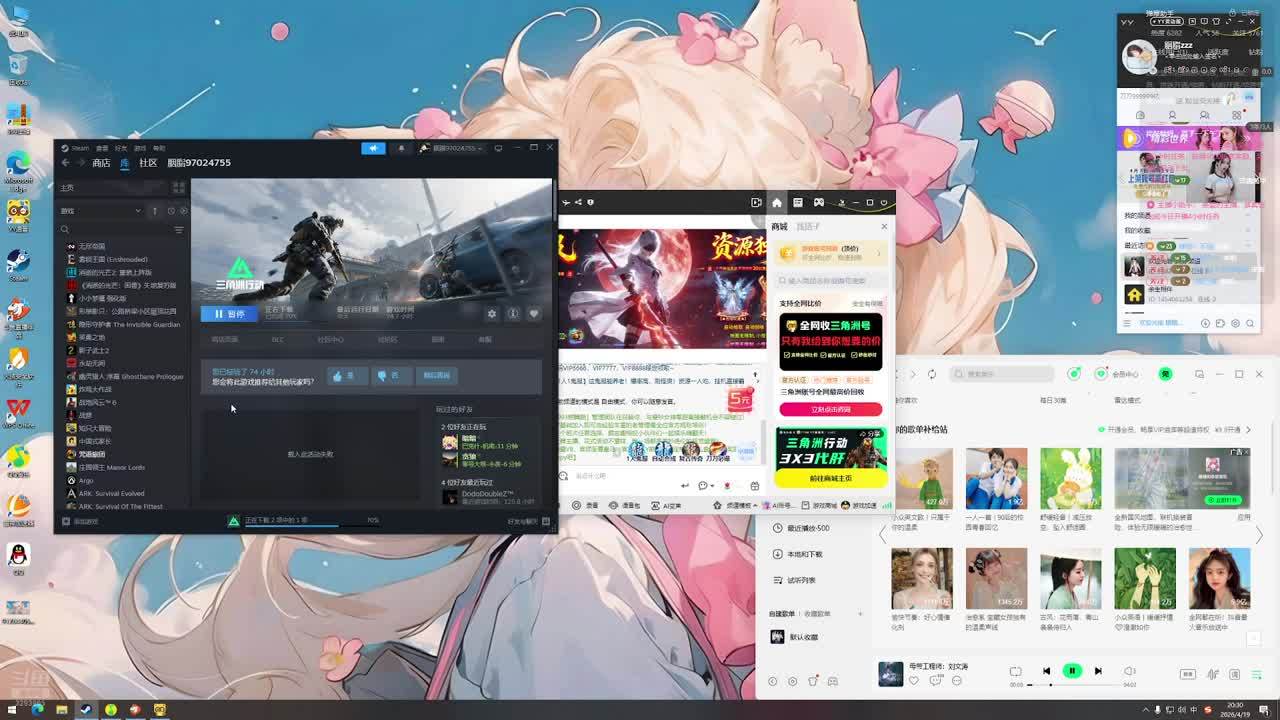Click the thumbs-up recommend button

[x=343, y=376]
